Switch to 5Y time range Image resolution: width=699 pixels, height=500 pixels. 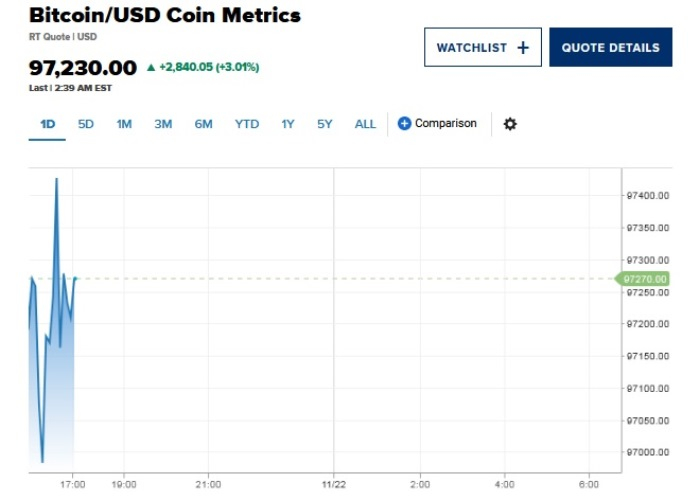[325, 124]
